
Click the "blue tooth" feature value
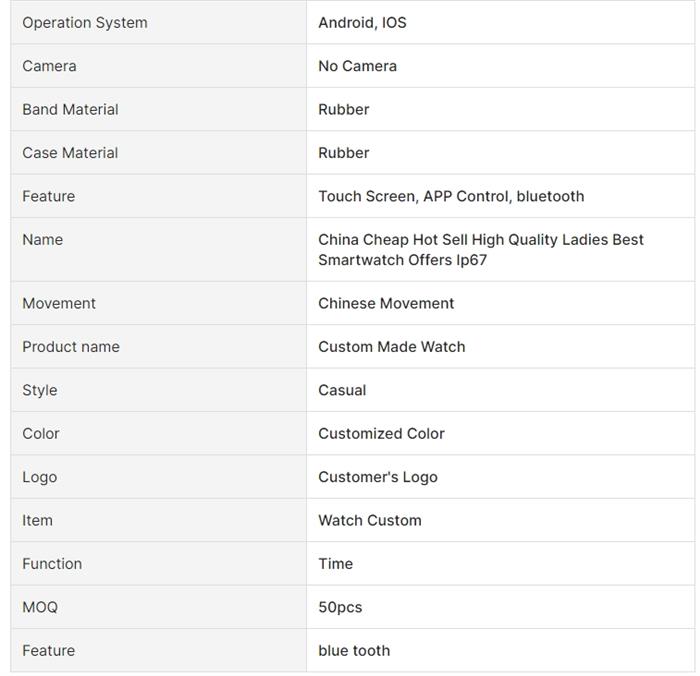tap(354, 651)
